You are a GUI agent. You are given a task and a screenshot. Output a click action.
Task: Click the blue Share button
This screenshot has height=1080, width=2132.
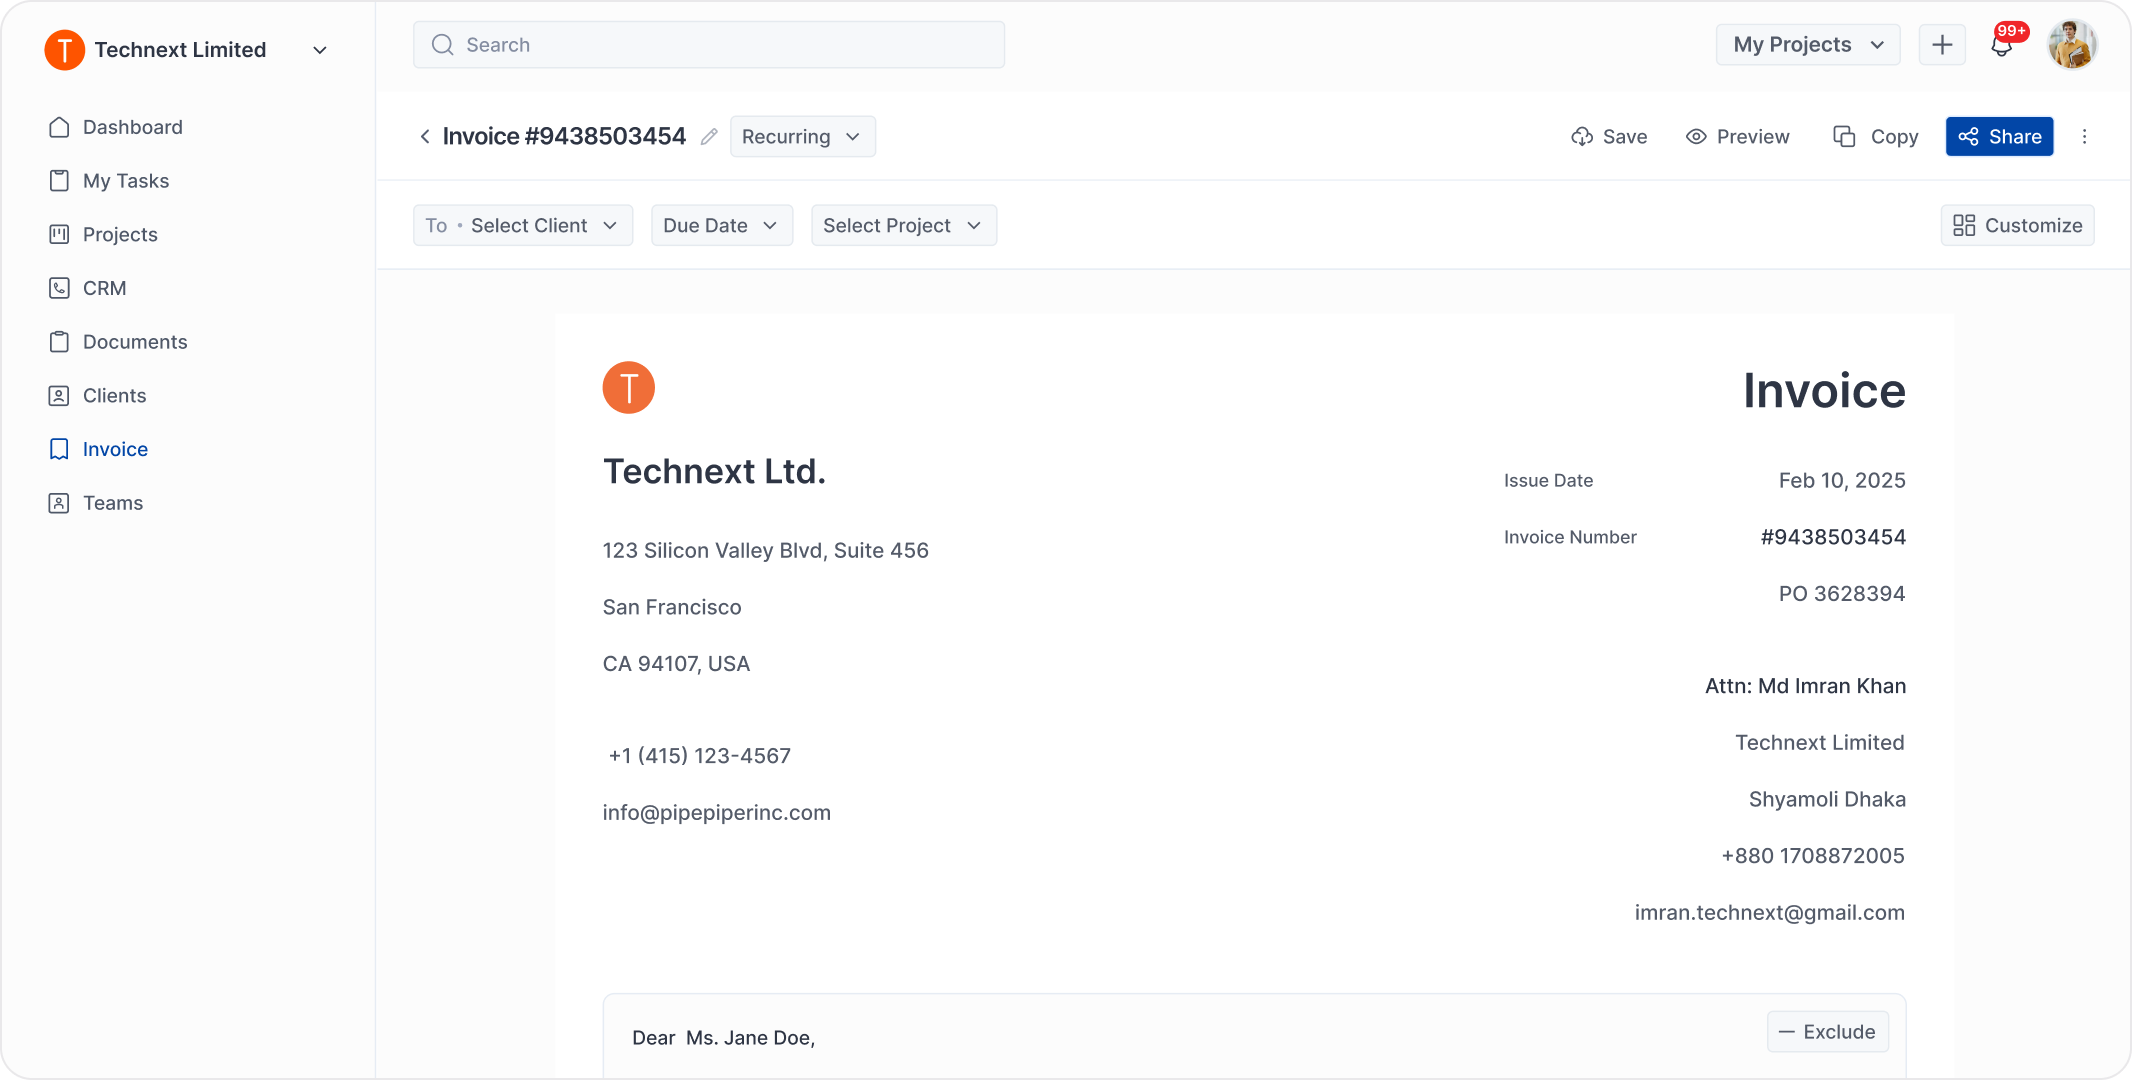pos(1999,137)
